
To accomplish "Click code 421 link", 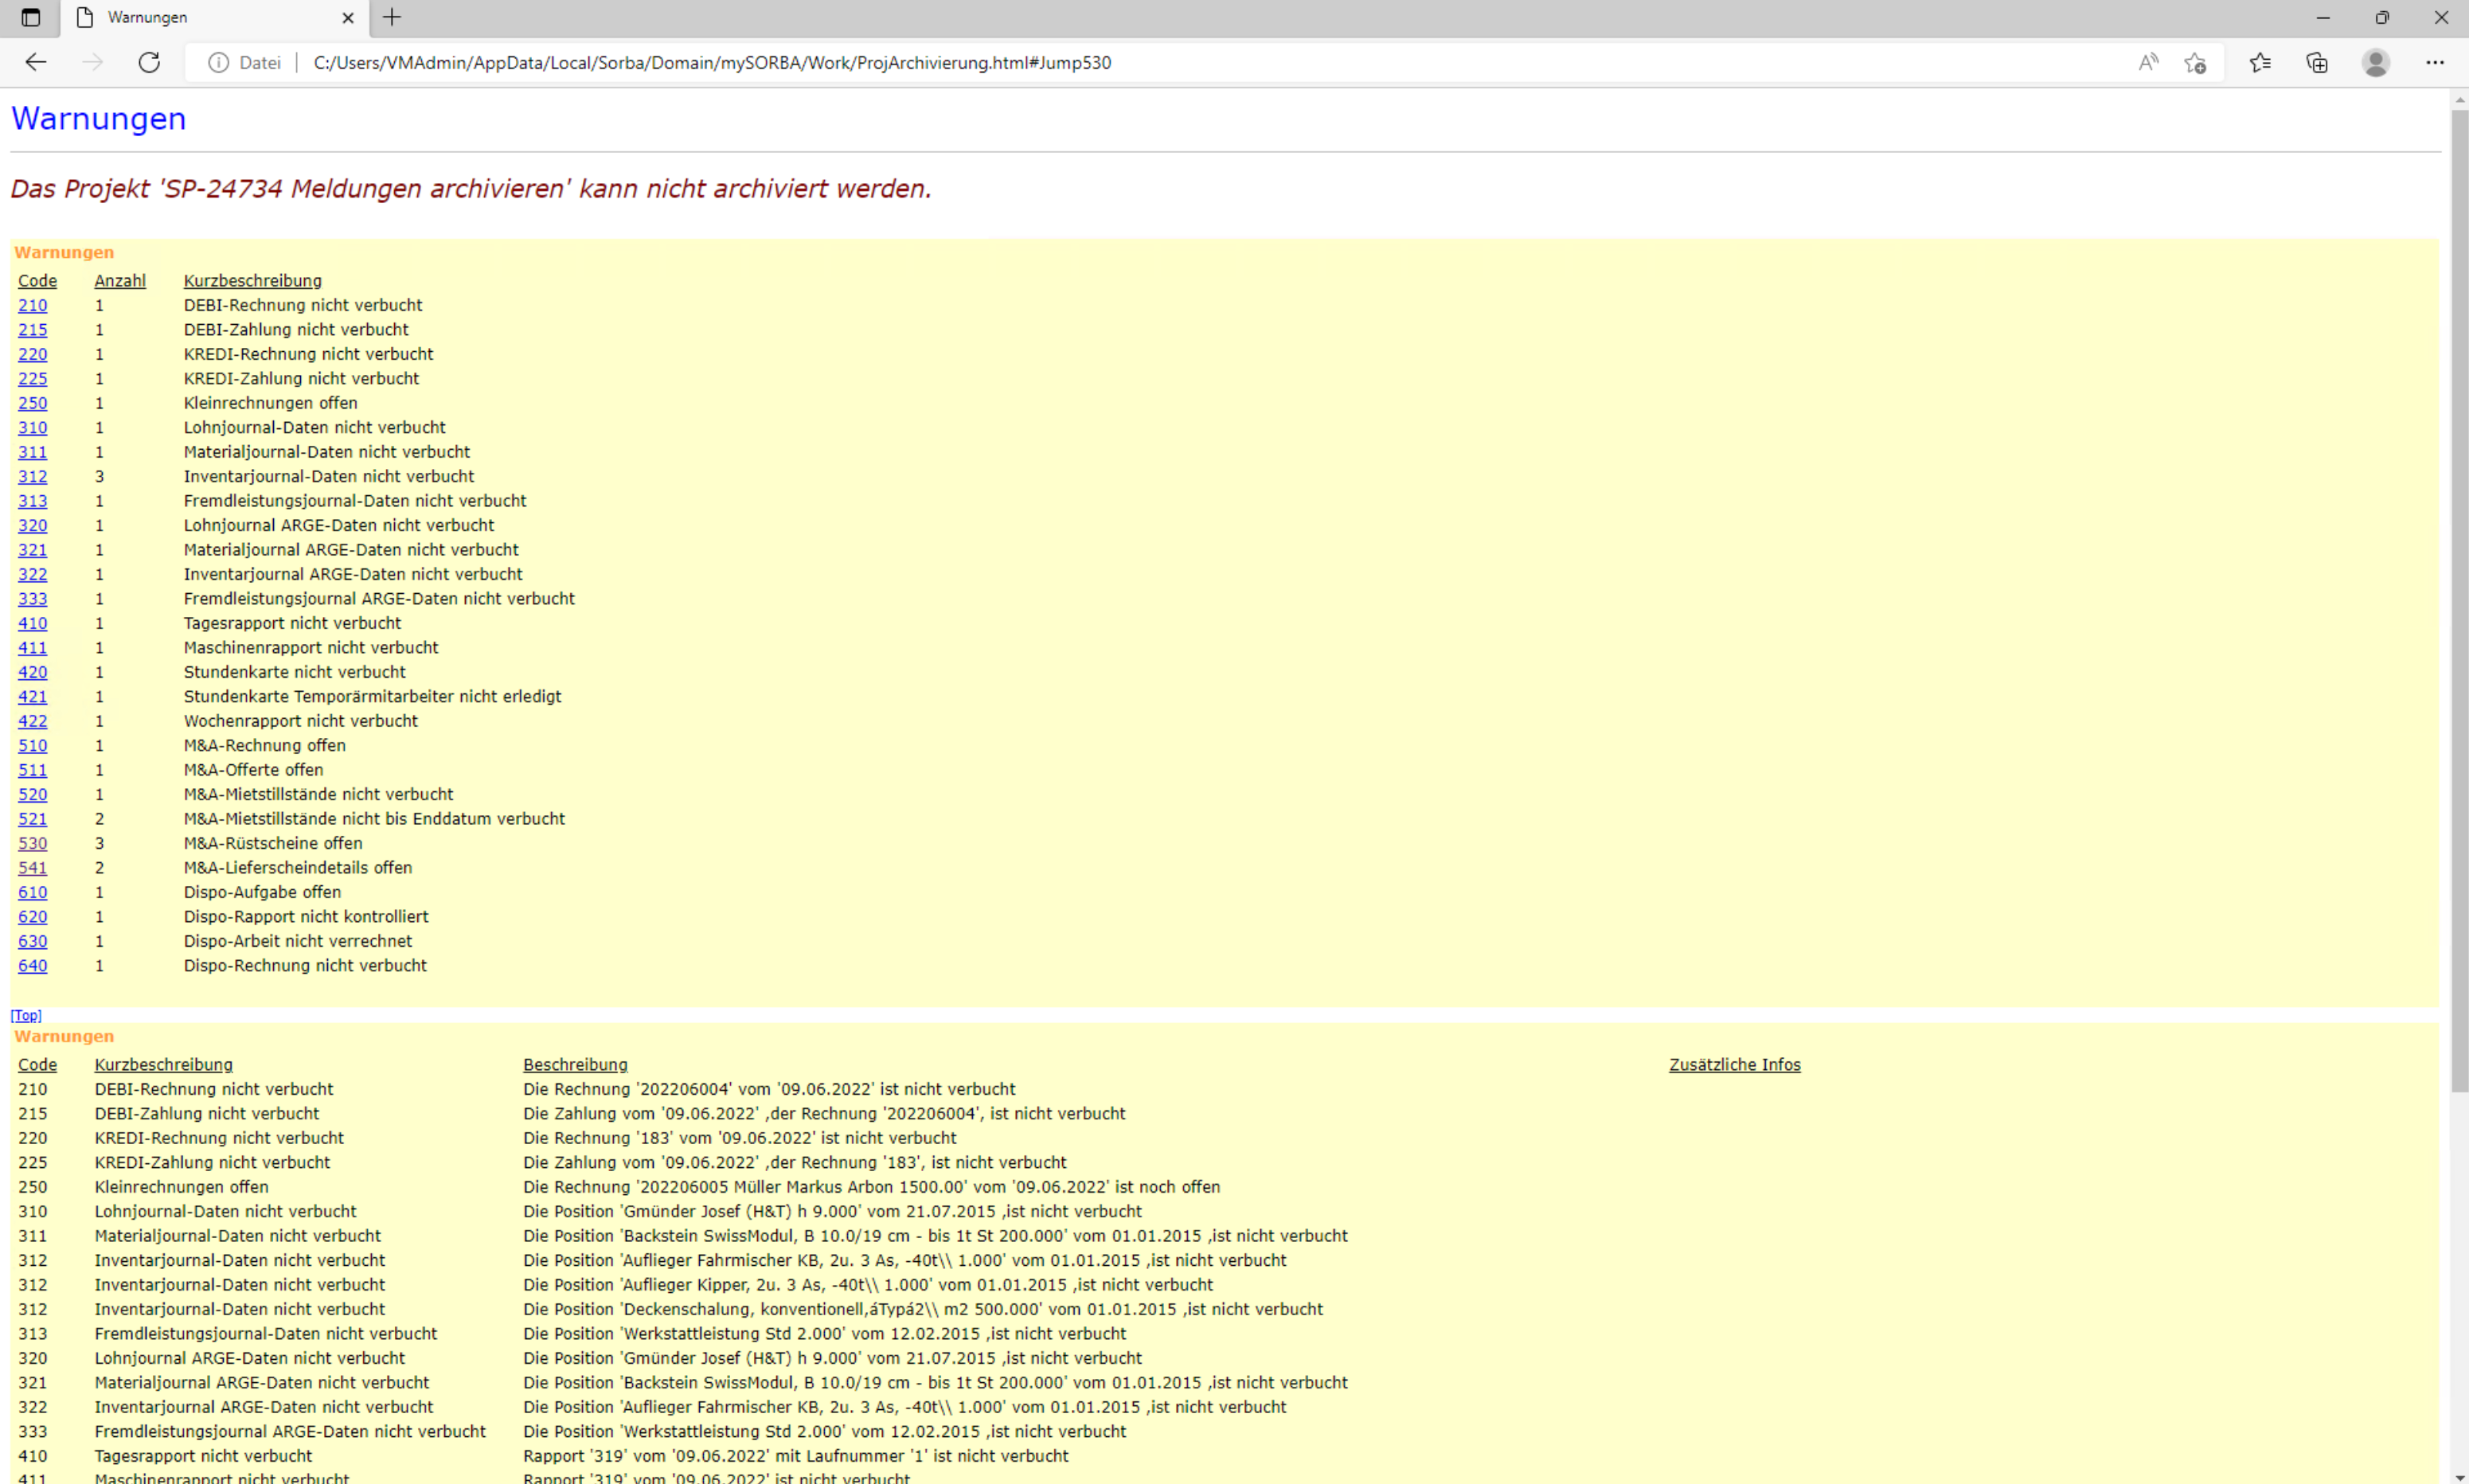I will click(x=32, y=697).
